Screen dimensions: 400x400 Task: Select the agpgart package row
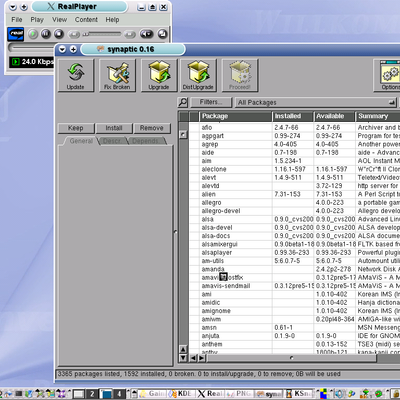click(294, 136)
